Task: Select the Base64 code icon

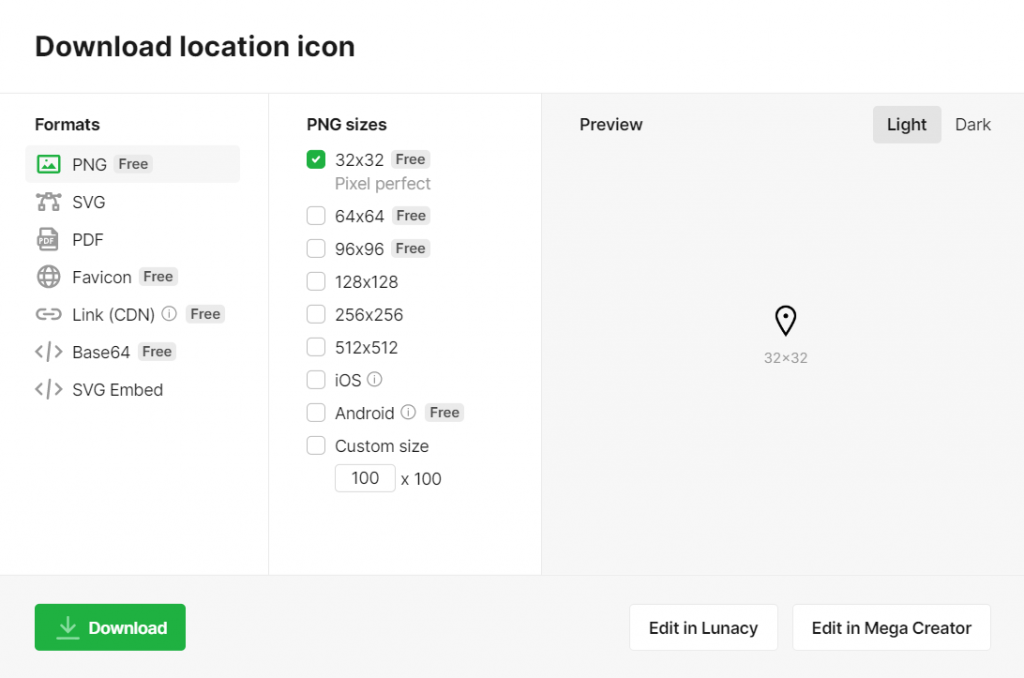Action: pyautogui.click(x=50, y=351)
